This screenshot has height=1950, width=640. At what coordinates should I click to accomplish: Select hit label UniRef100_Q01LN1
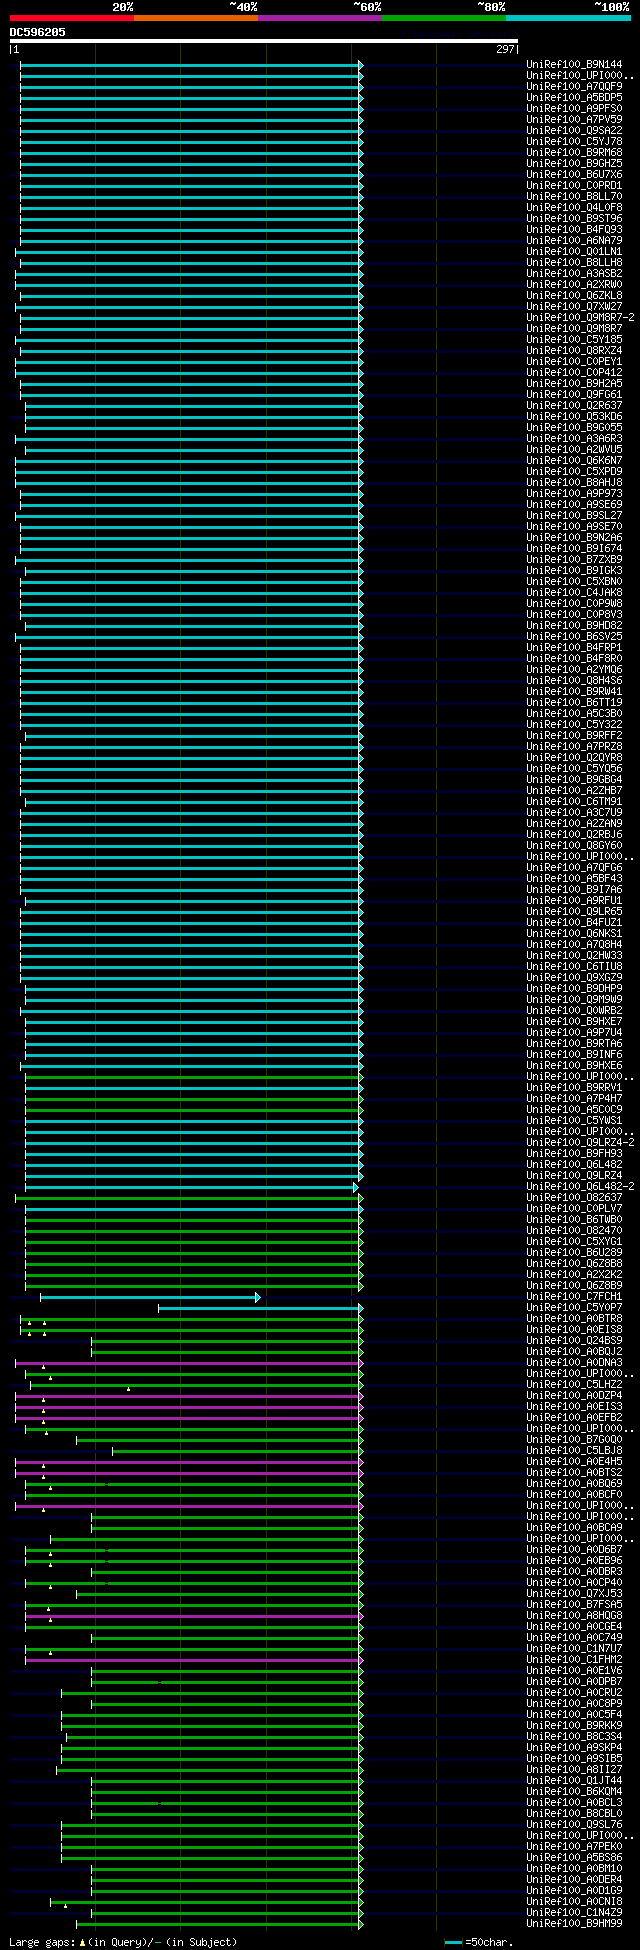574,252
